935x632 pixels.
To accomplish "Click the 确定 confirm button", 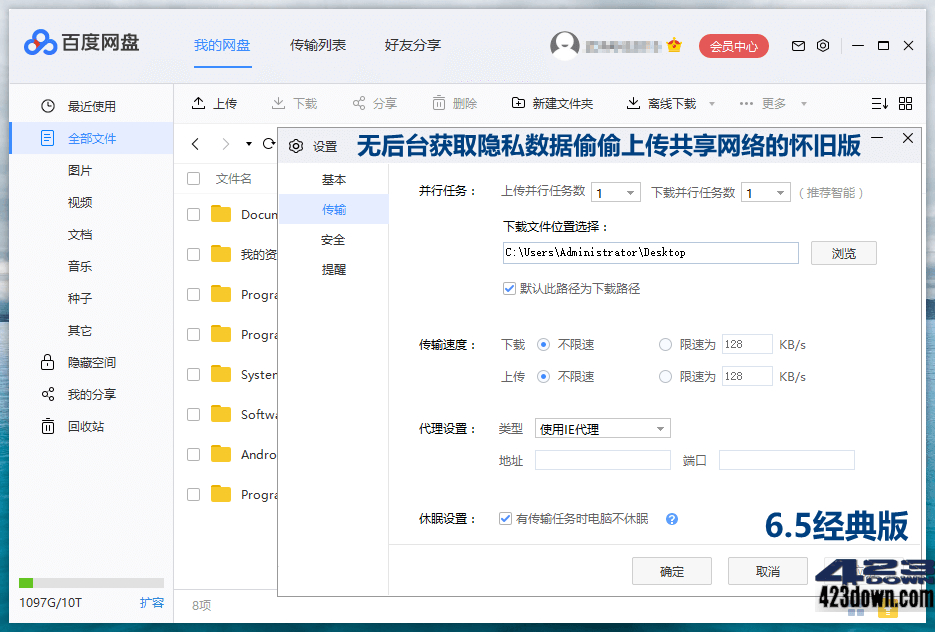I will pyautogui.click(x=671, y=571).
